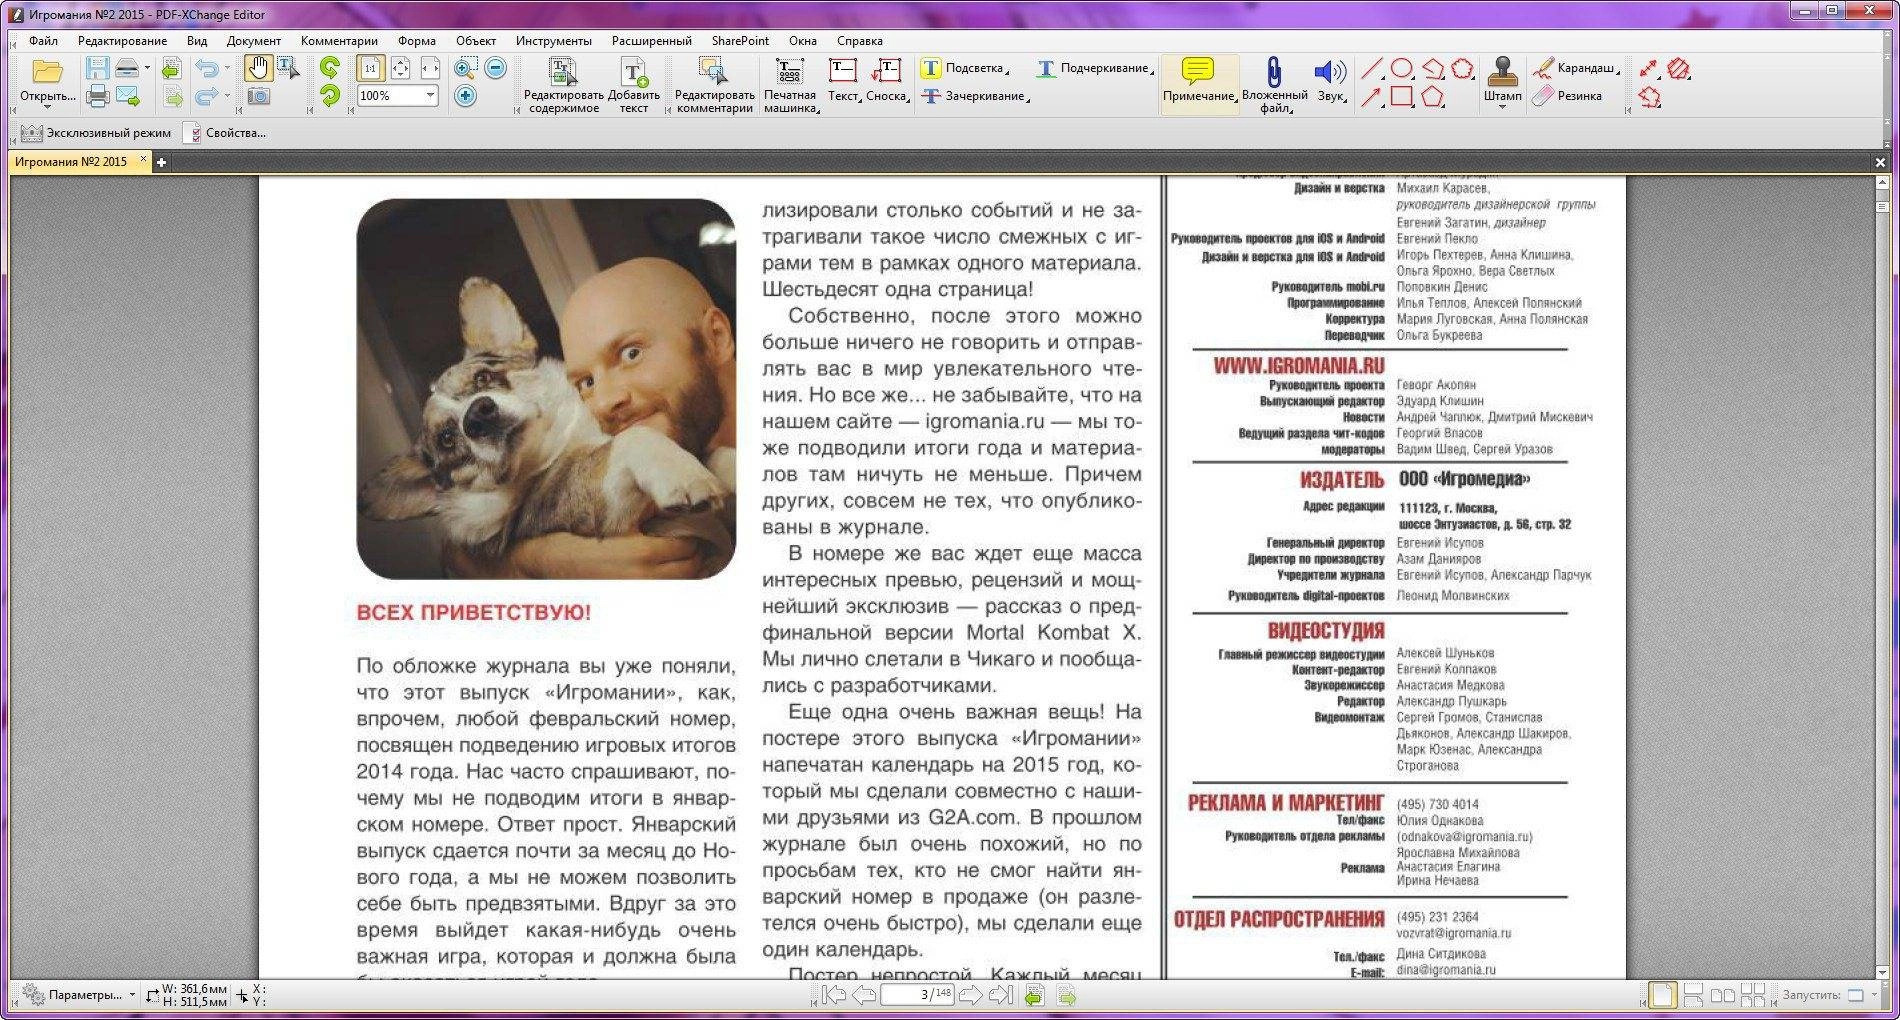Viewport: 1900px width, 1020px height.
Task: Select the Edit Comments tool
Action: [x=714, y=85]
